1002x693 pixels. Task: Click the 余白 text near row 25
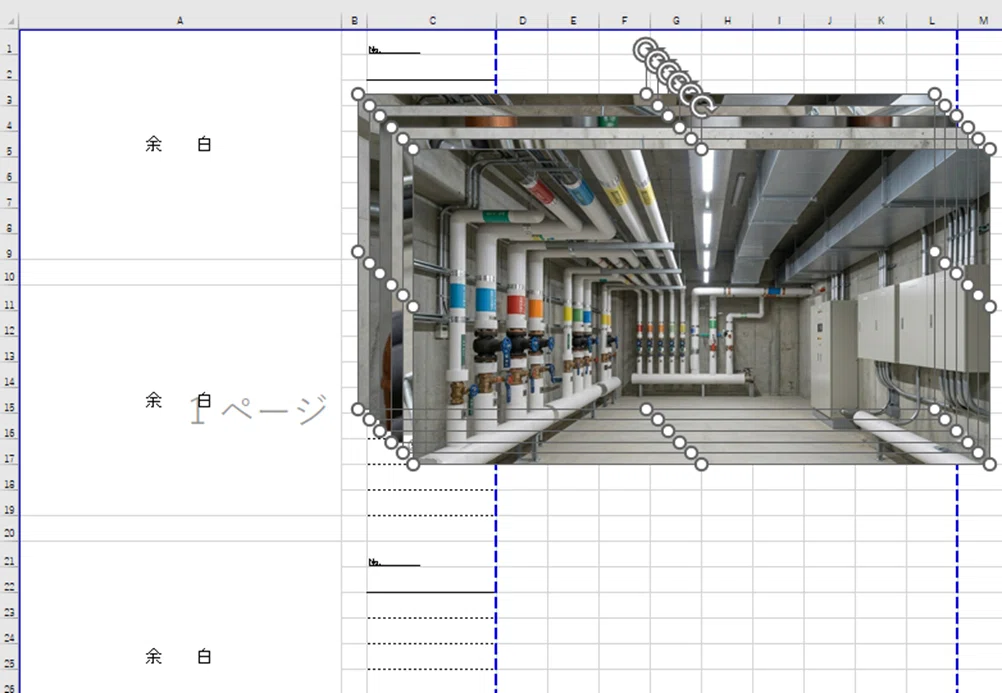(x=178, y=656)
